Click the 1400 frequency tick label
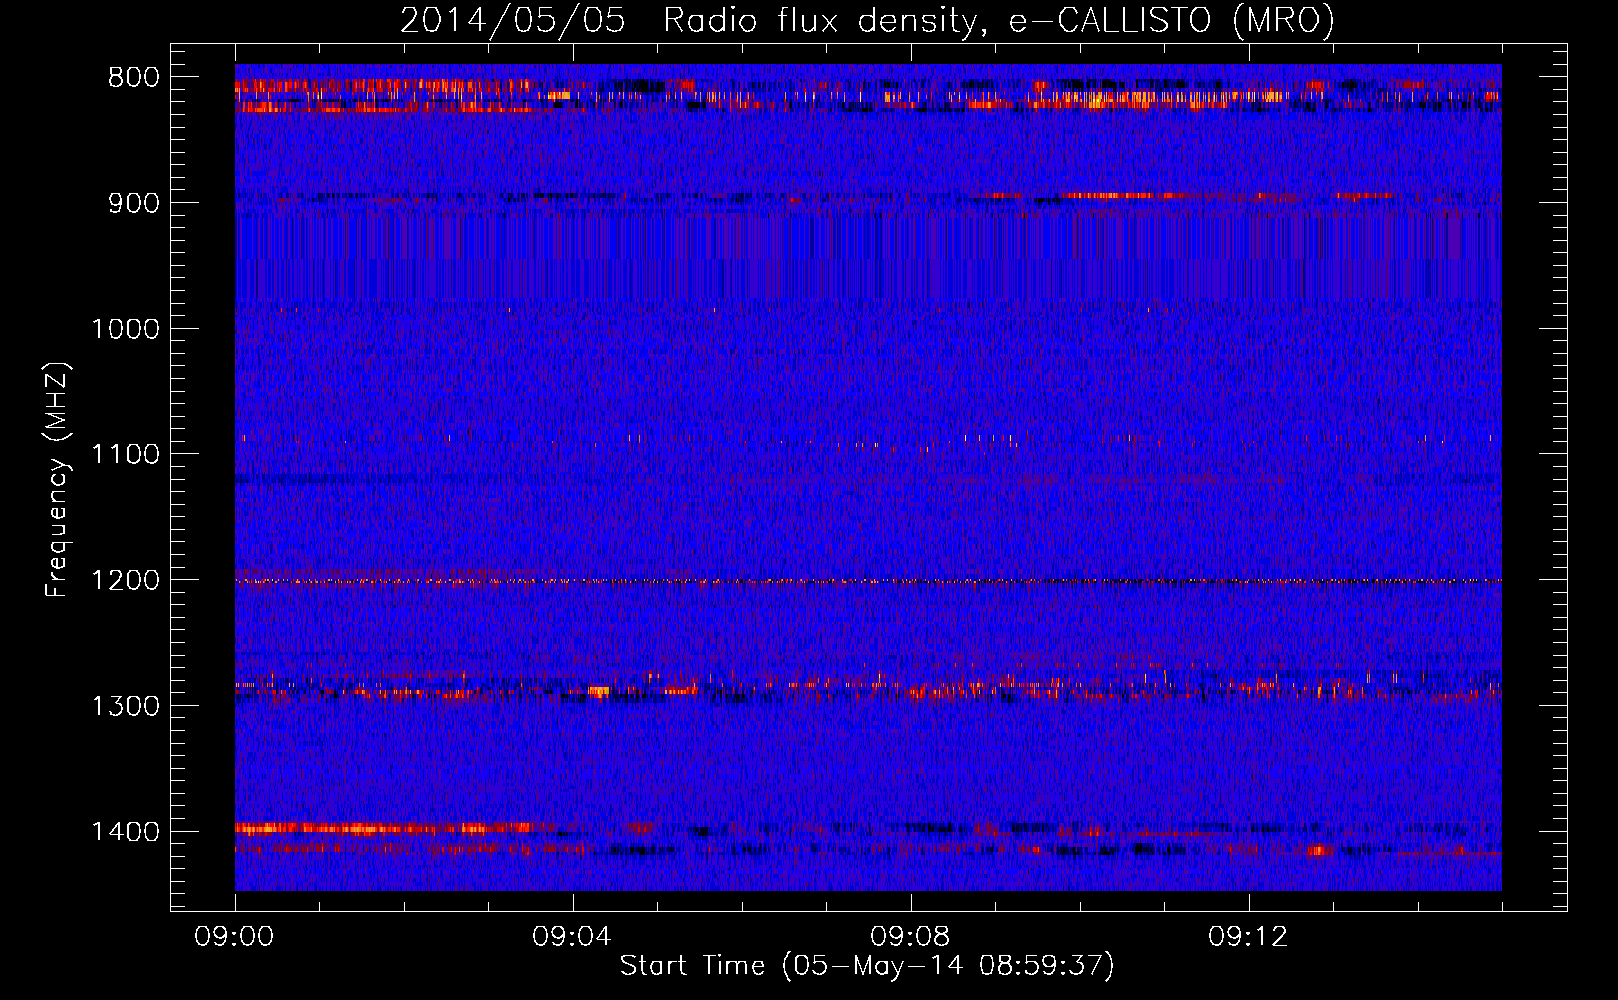This screenshot has width=1618, height=1000. point(126,832)
